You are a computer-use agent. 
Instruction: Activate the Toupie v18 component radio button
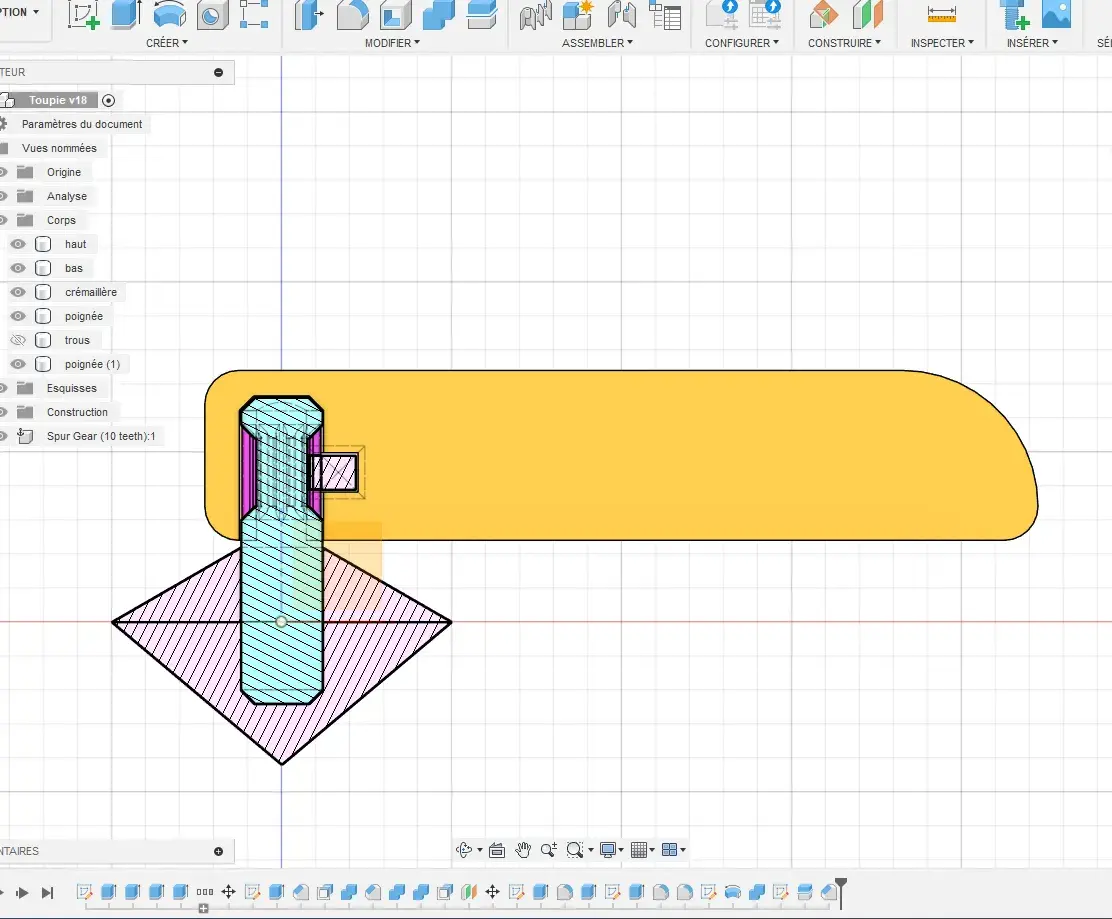(x=109, y=101)
